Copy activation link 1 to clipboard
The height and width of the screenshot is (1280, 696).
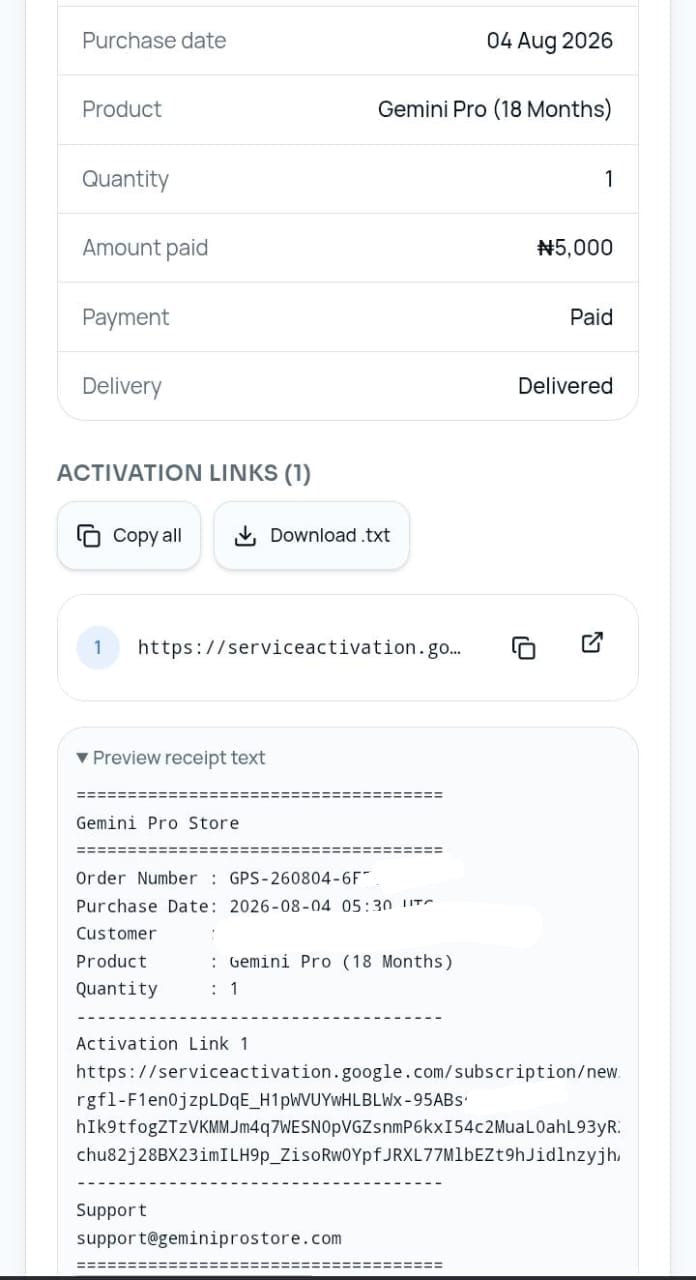(x=524, y=647)
